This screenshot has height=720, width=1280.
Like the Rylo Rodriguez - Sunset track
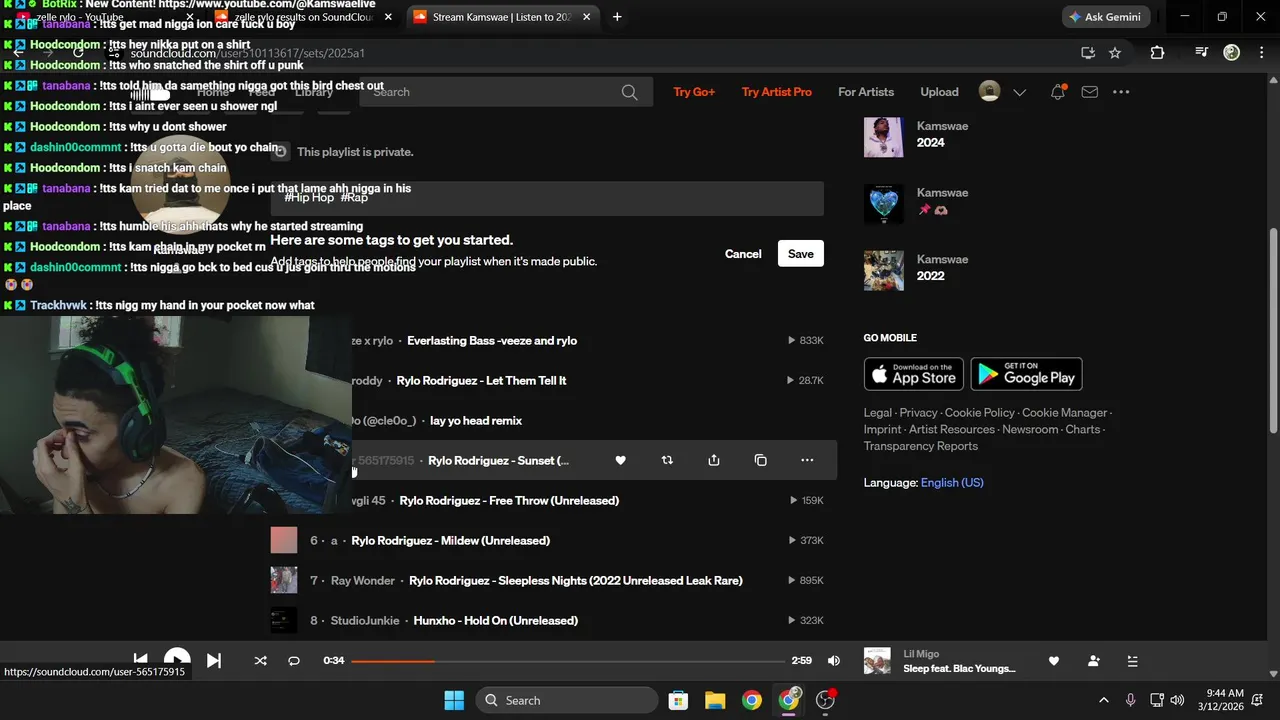click(620, 460)
